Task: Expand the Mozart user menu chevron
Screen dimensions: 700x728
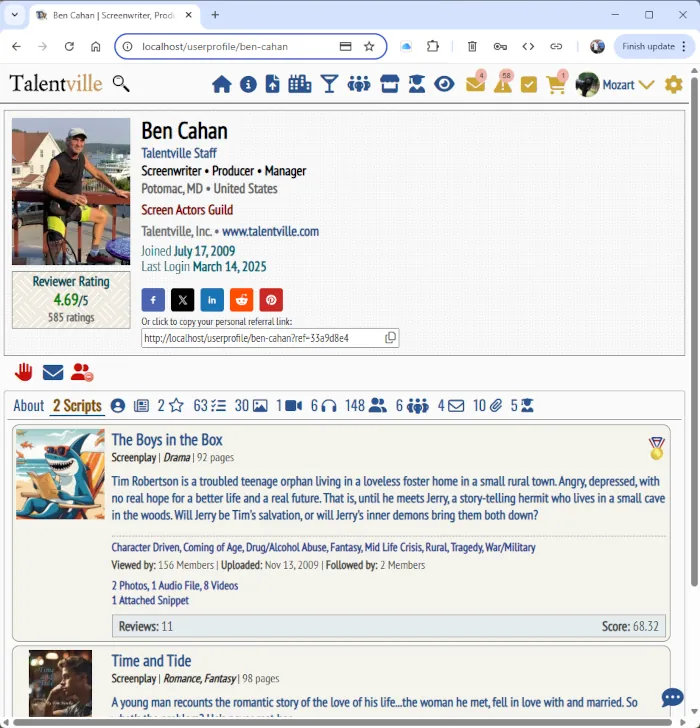Action: (x=646, y=85)
